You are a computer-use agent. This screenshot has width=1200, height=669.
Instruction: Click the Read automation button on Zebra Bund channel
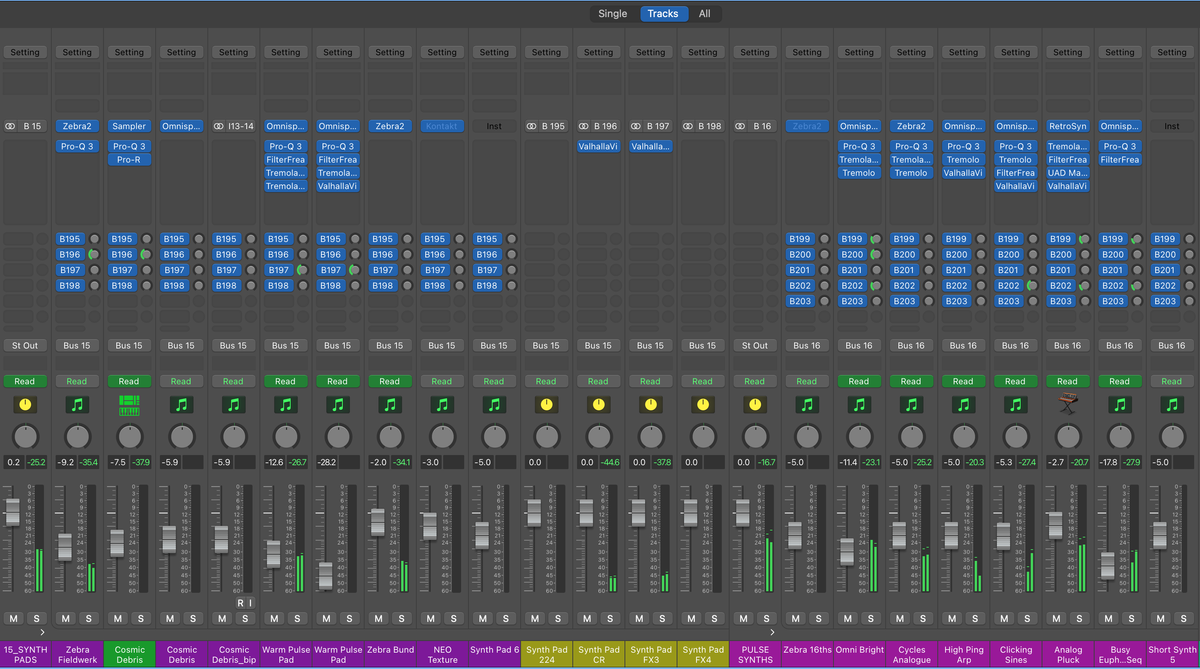[389, 381]
